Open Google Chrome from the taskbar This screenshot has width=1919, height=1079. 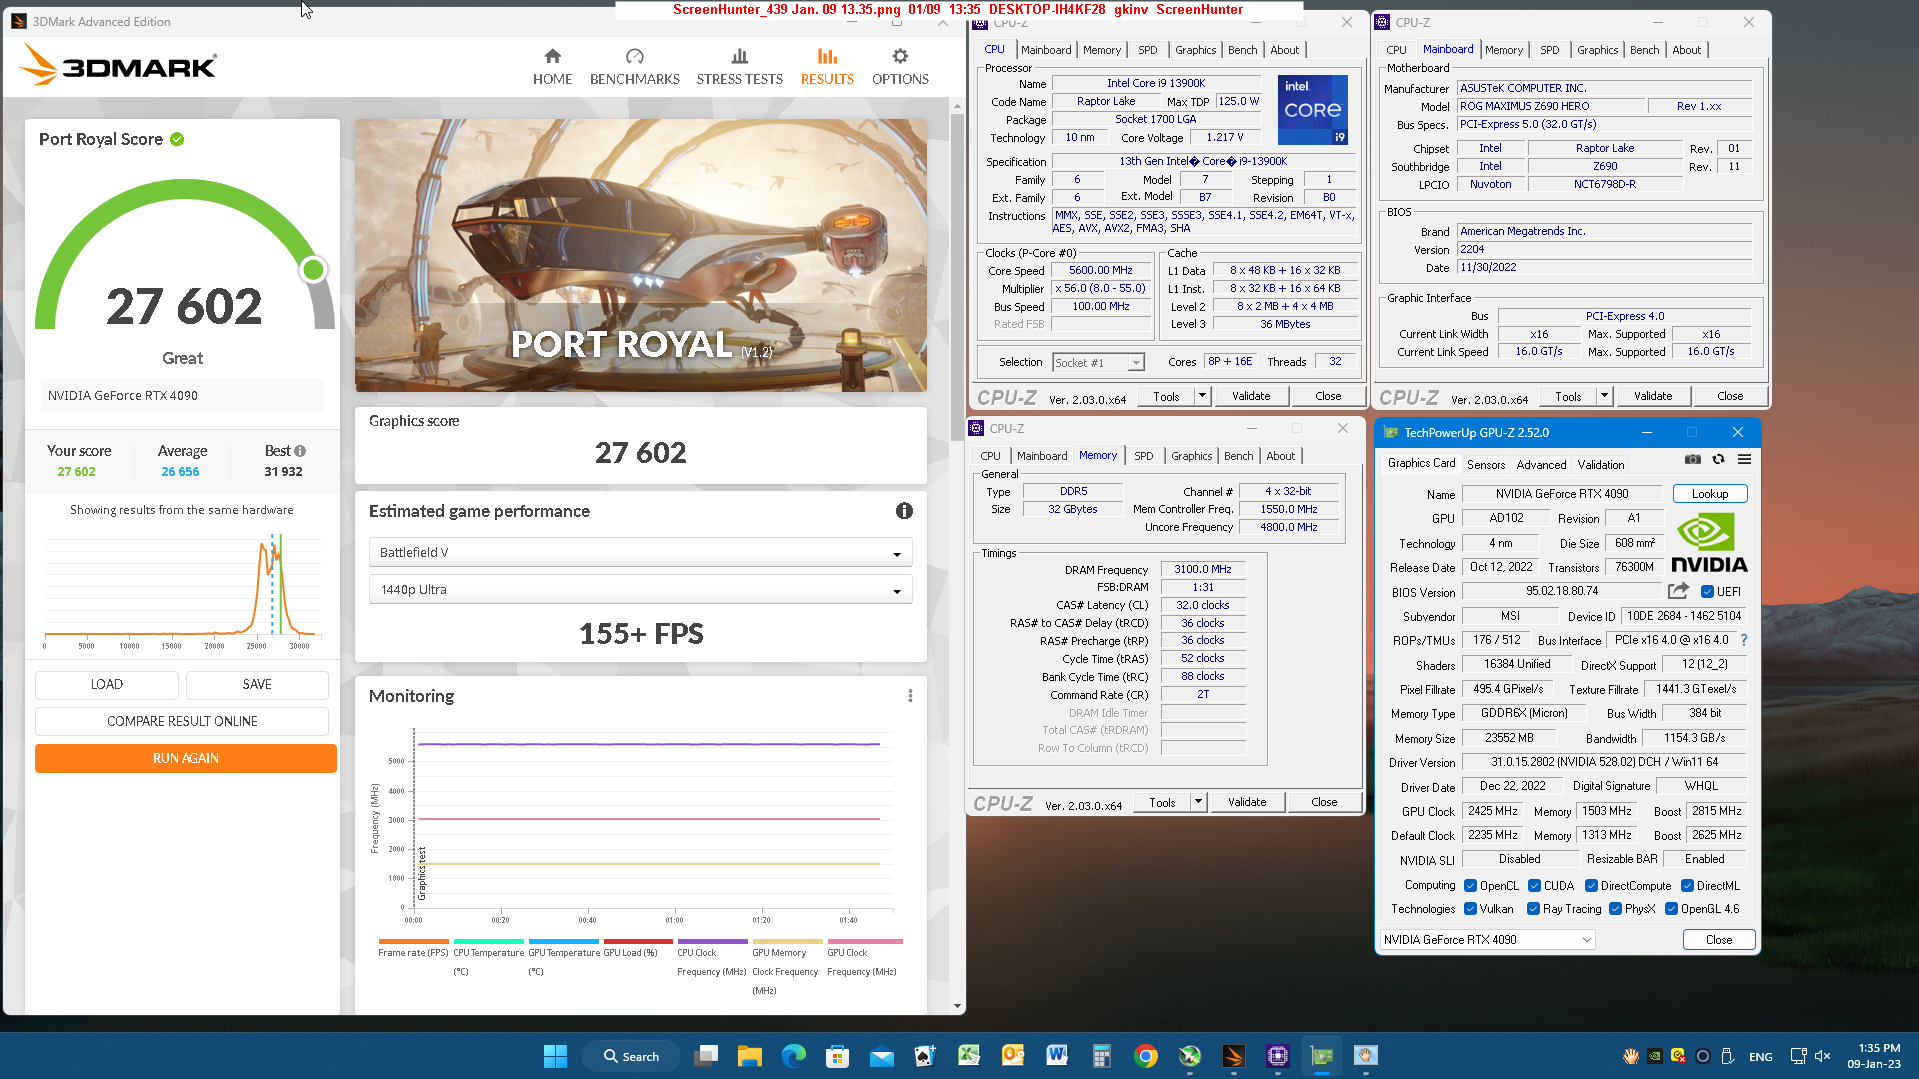[x=1146, y=1056]
